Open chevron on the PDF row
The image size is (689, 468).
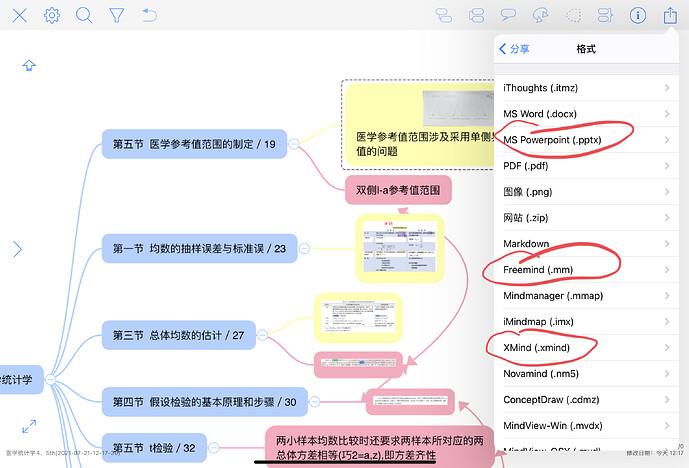(x=667, y=166)
